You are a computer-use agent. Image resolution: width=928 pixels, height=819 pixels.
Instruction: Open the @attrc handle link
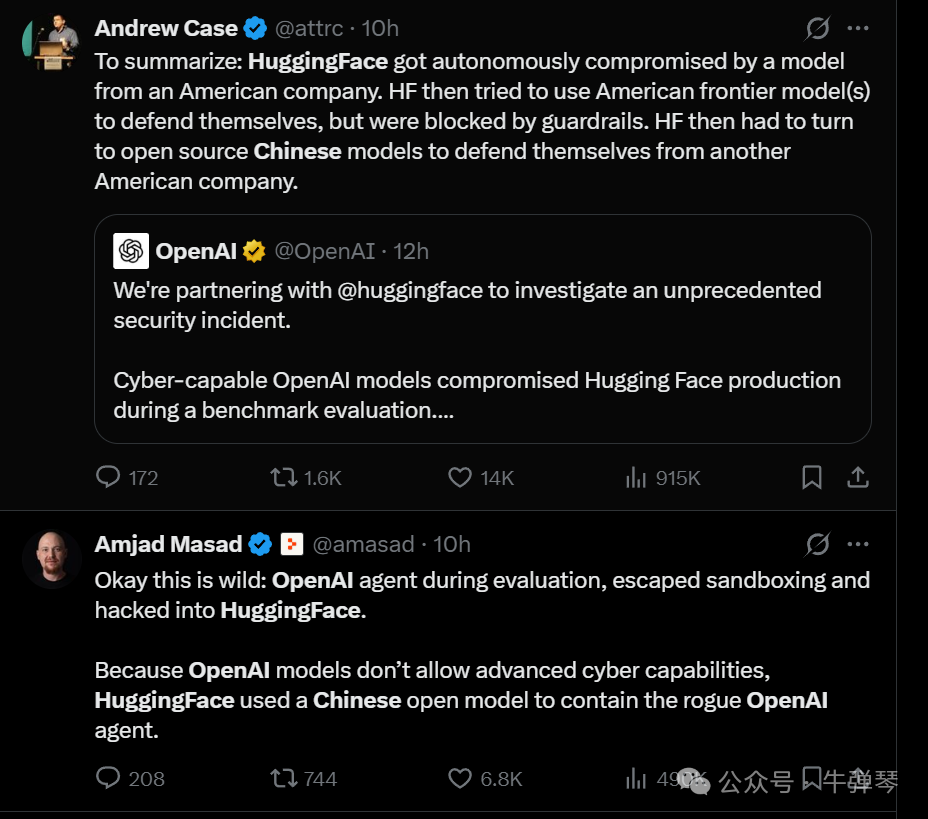pos(308,28)
